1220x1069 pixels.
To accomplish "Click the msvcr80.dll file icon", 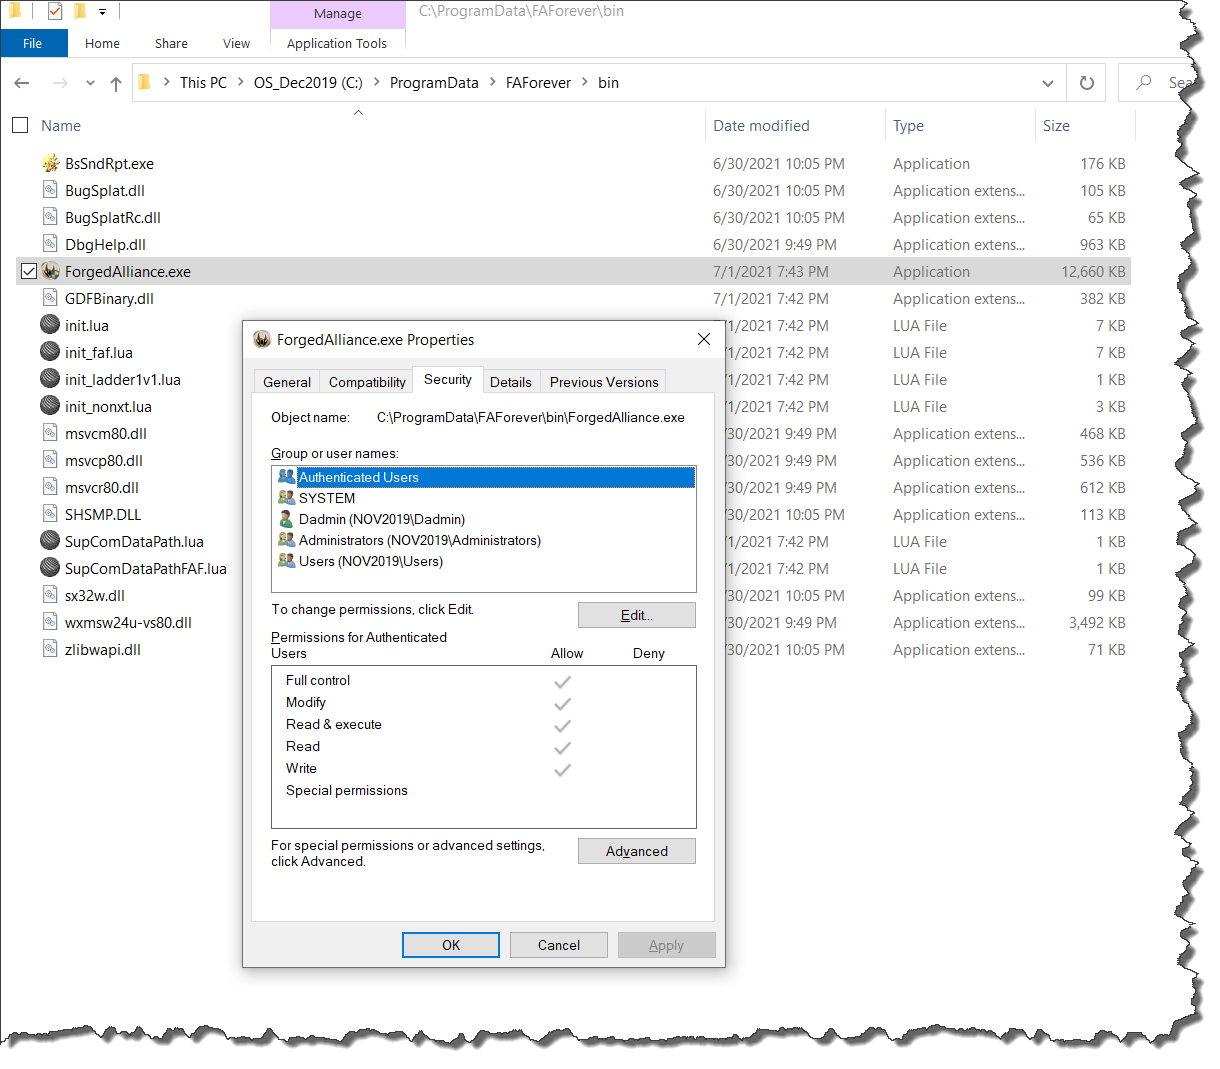I will pyautogui.click(x=51, y=487).
